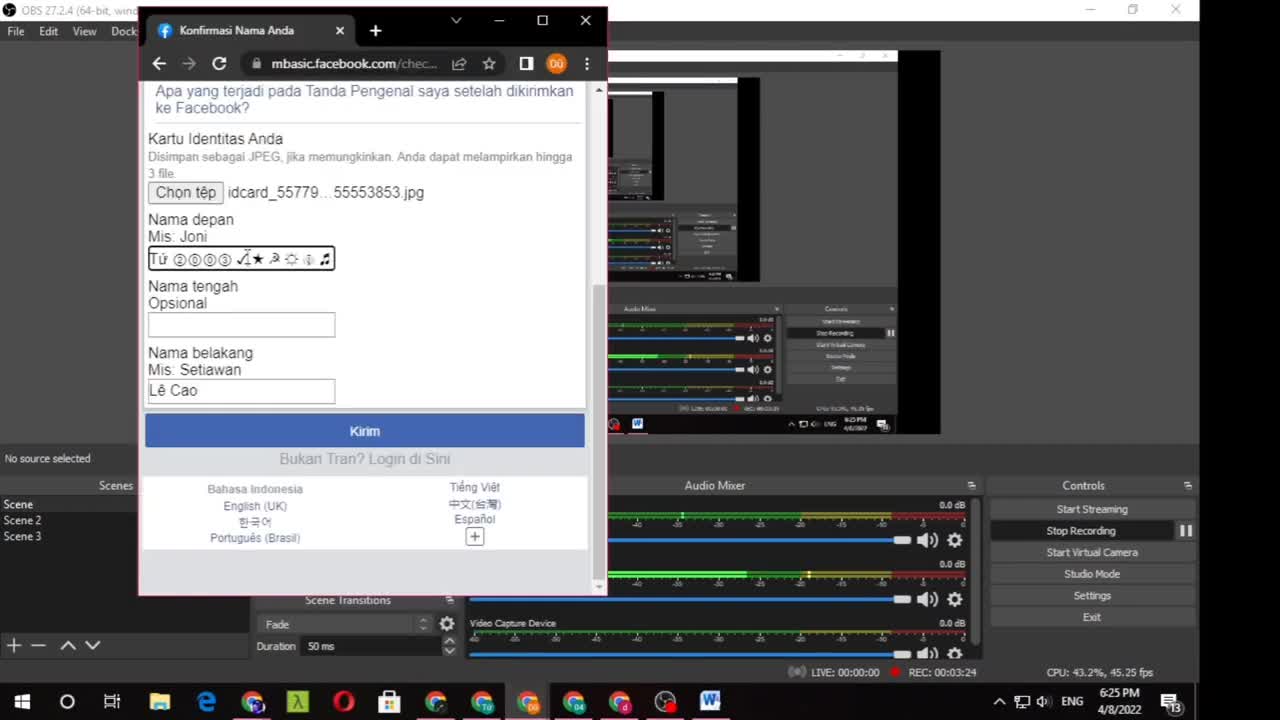This screenshot has width=1280, height=720.
Task: Enable Studio Mode
Action: pyautogui.click(x=1092, y=574)
